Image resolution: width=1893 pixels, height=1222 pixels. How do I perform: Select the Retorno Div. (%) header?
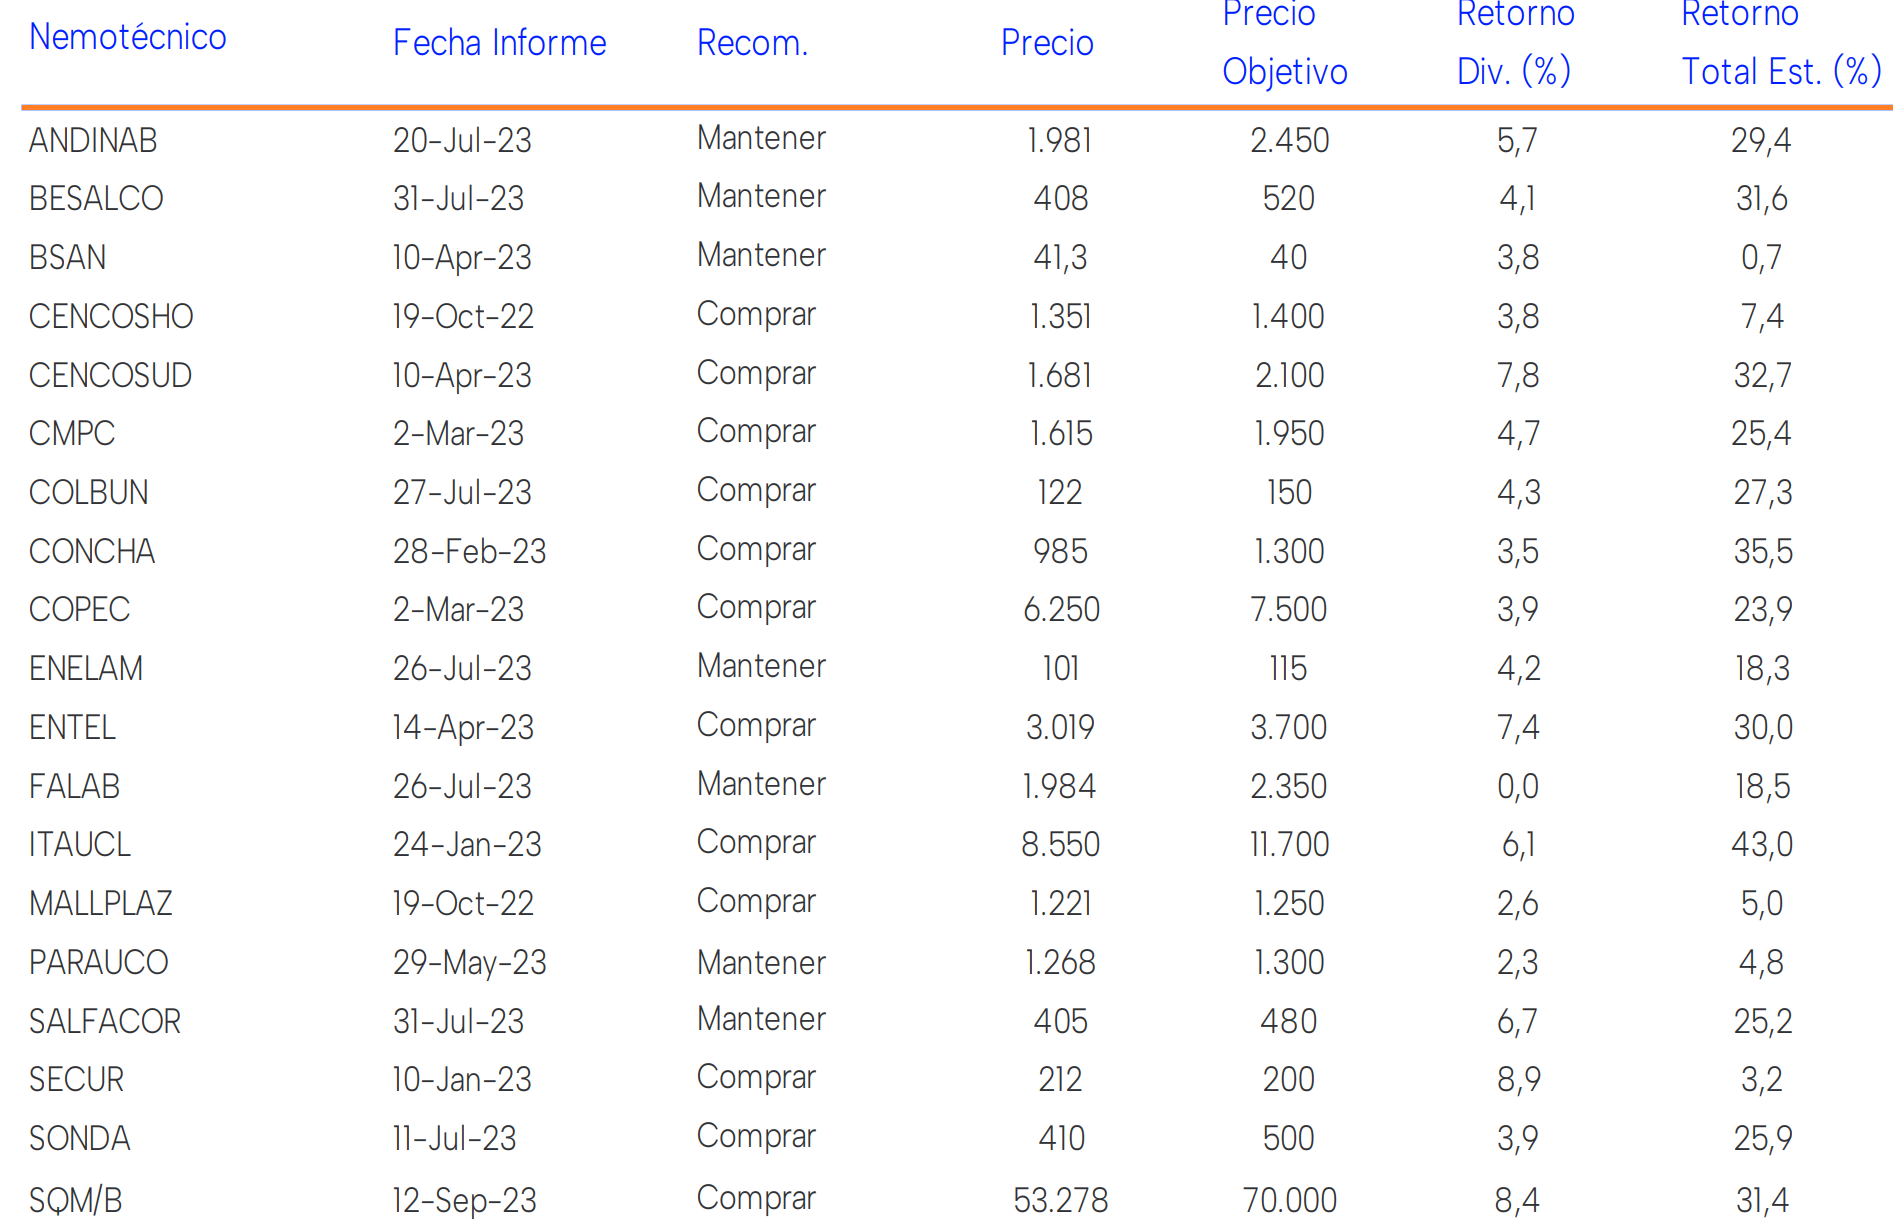pyautogui.click(x=1514, y=43)
